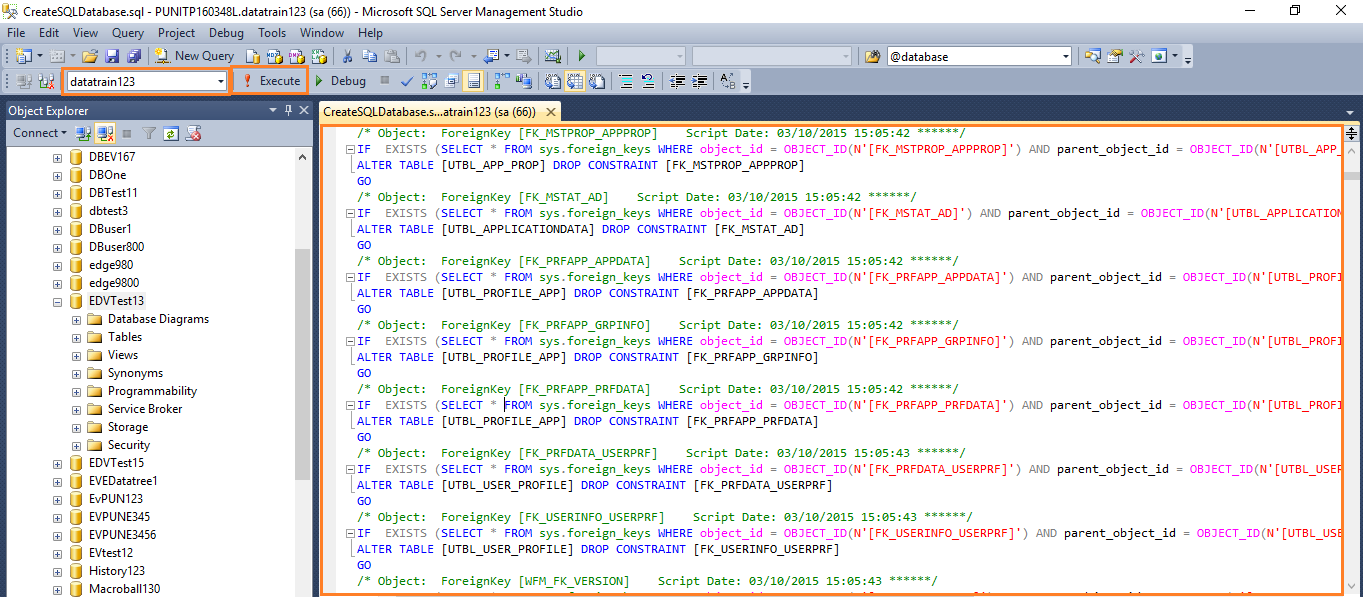
Task: Toggle Object Explorer auto-hide pin
Action: (x=288, y=110)
